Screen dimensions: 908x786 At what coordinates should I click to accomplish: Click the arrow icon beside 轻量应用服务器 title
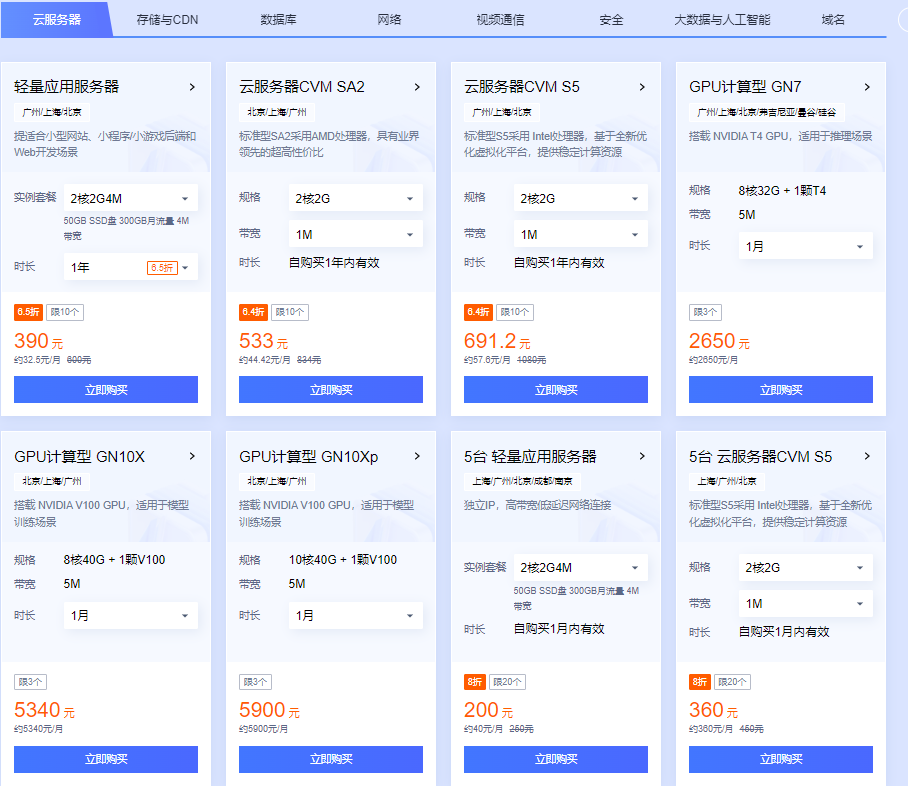pos(192,87)
